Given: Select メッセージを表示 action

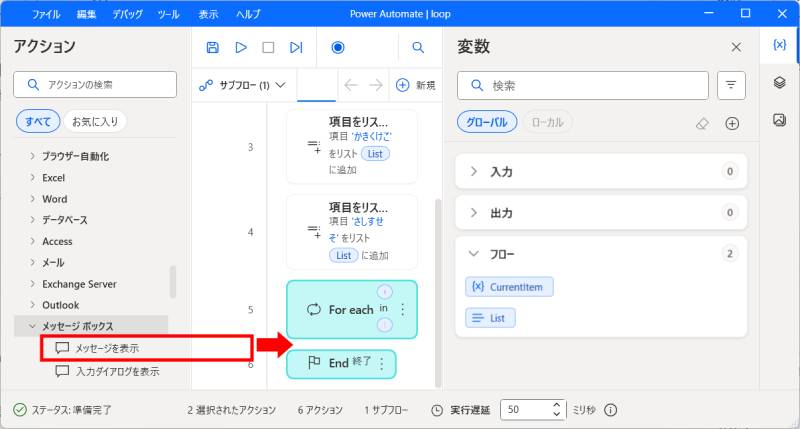Looking at the screenshot, I should coord(107,348).
